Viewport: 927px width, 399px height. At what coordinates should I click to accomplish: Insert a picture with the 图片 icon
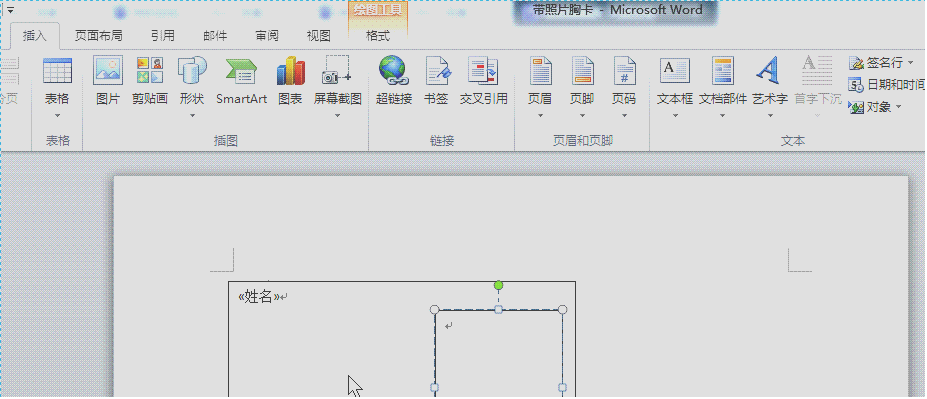pyautogui.click(x=108, y=71)
